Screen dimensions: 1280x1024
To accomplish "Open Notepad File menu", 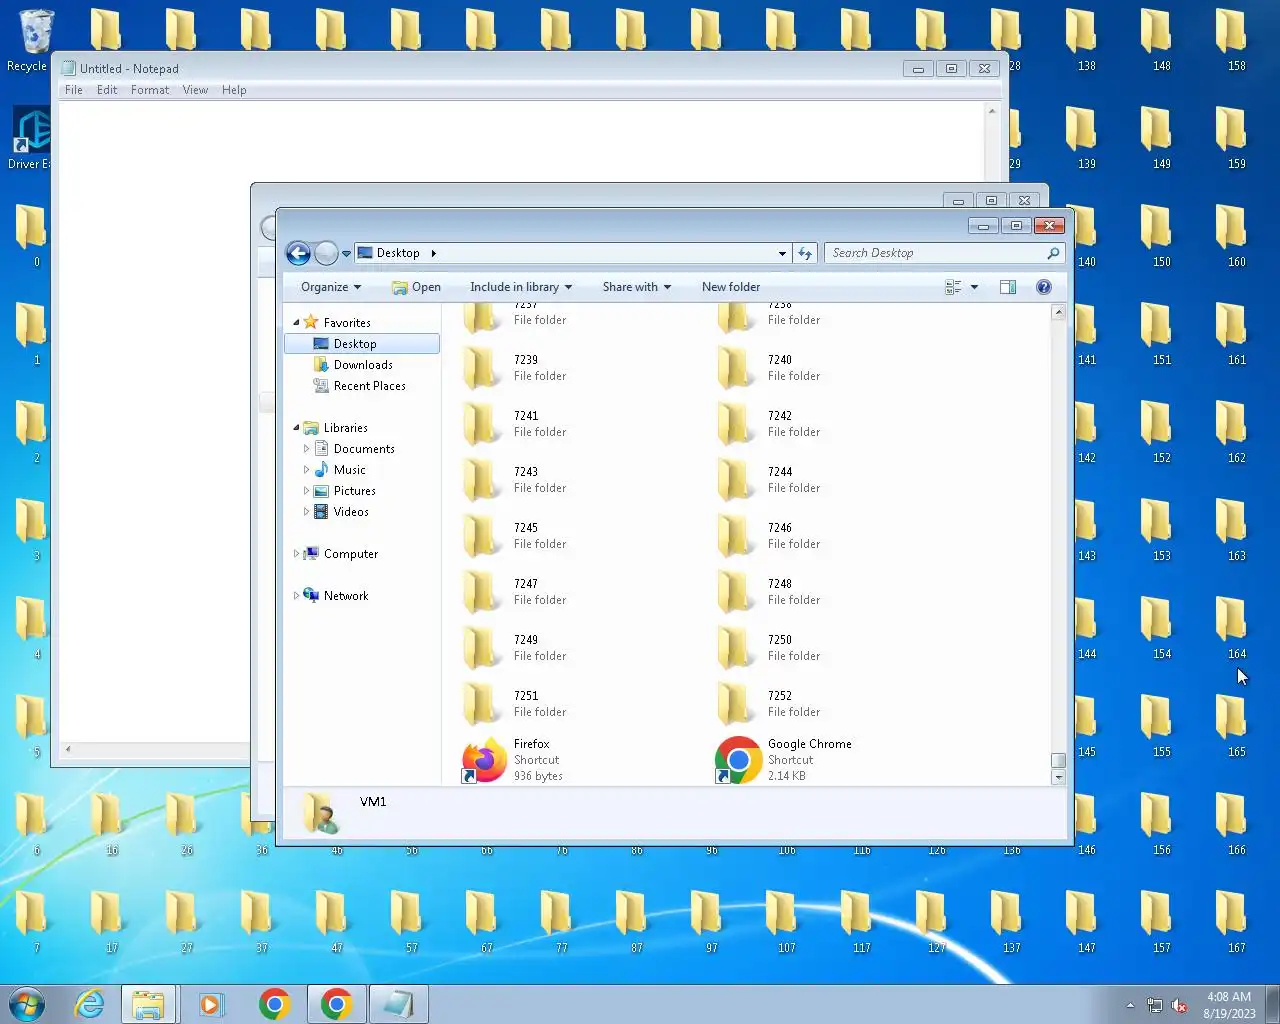I will pyautogui.click(x=74, y=90).
